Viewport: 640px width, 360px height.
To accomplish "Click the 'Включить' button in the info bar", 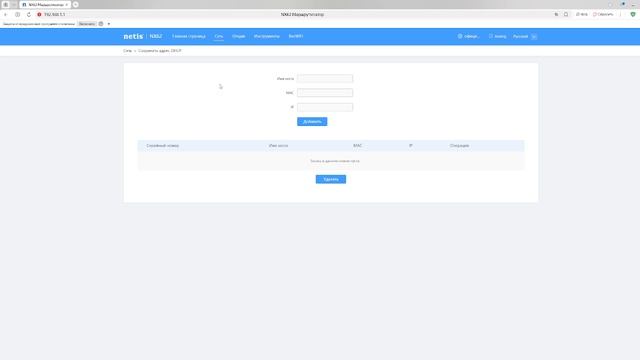I will tap(87, 24).
